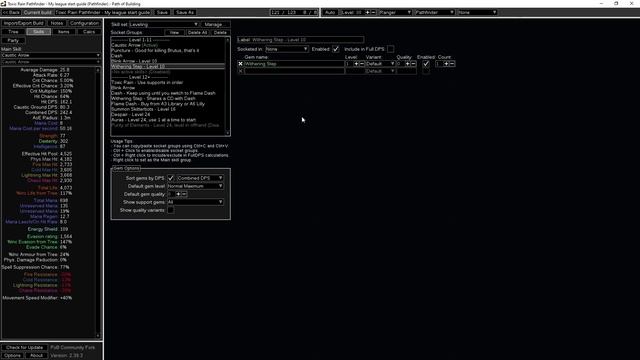Toggle the Show quality variants checkbox

pos(171,210)
